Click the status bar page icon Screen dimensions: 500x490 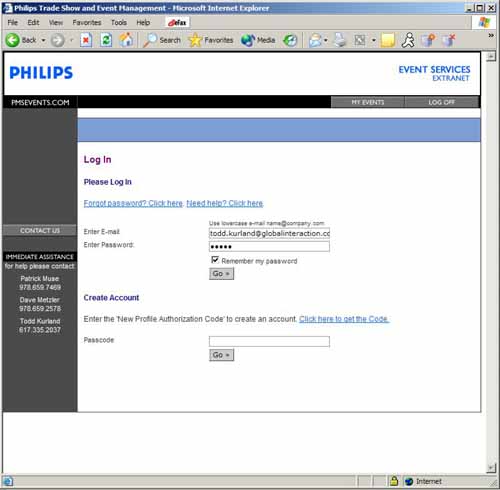8,481
